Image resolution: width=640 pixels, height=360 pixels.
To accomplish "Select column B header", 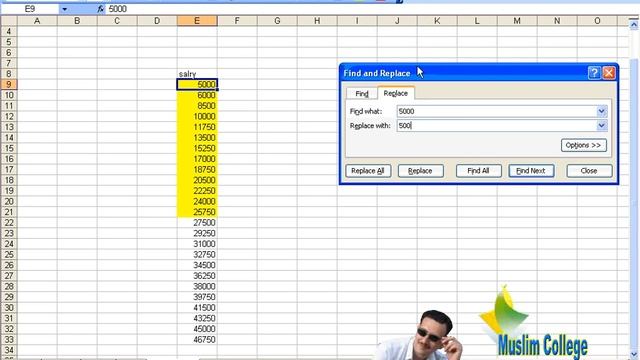I will coord(77,21).
